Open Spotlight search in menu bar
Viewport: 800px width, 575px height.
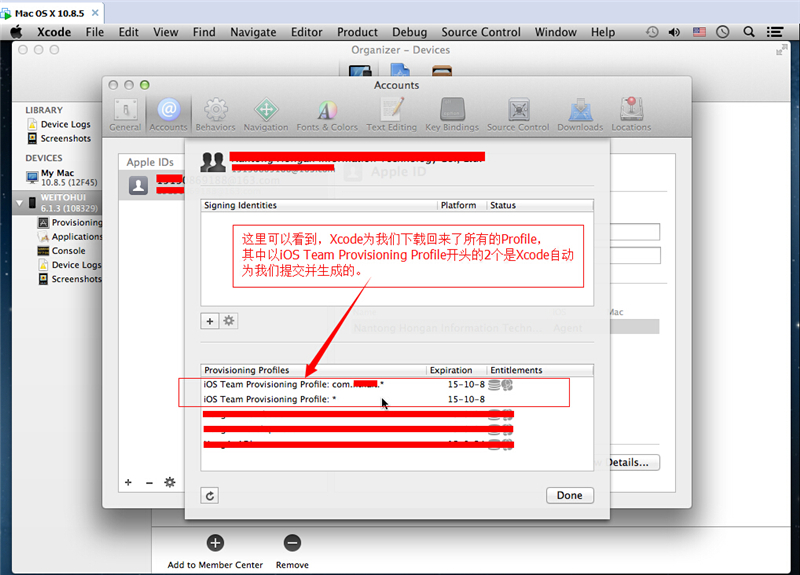click(748, 32)
